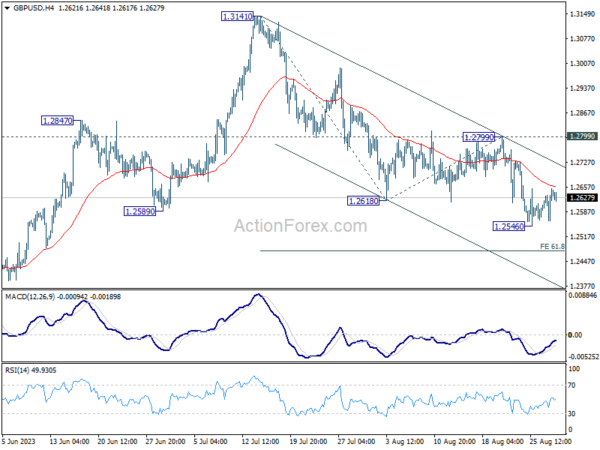Click the 13 Jun 04:00 time label
The image size is (600, 450).
[x=70, y=441]
